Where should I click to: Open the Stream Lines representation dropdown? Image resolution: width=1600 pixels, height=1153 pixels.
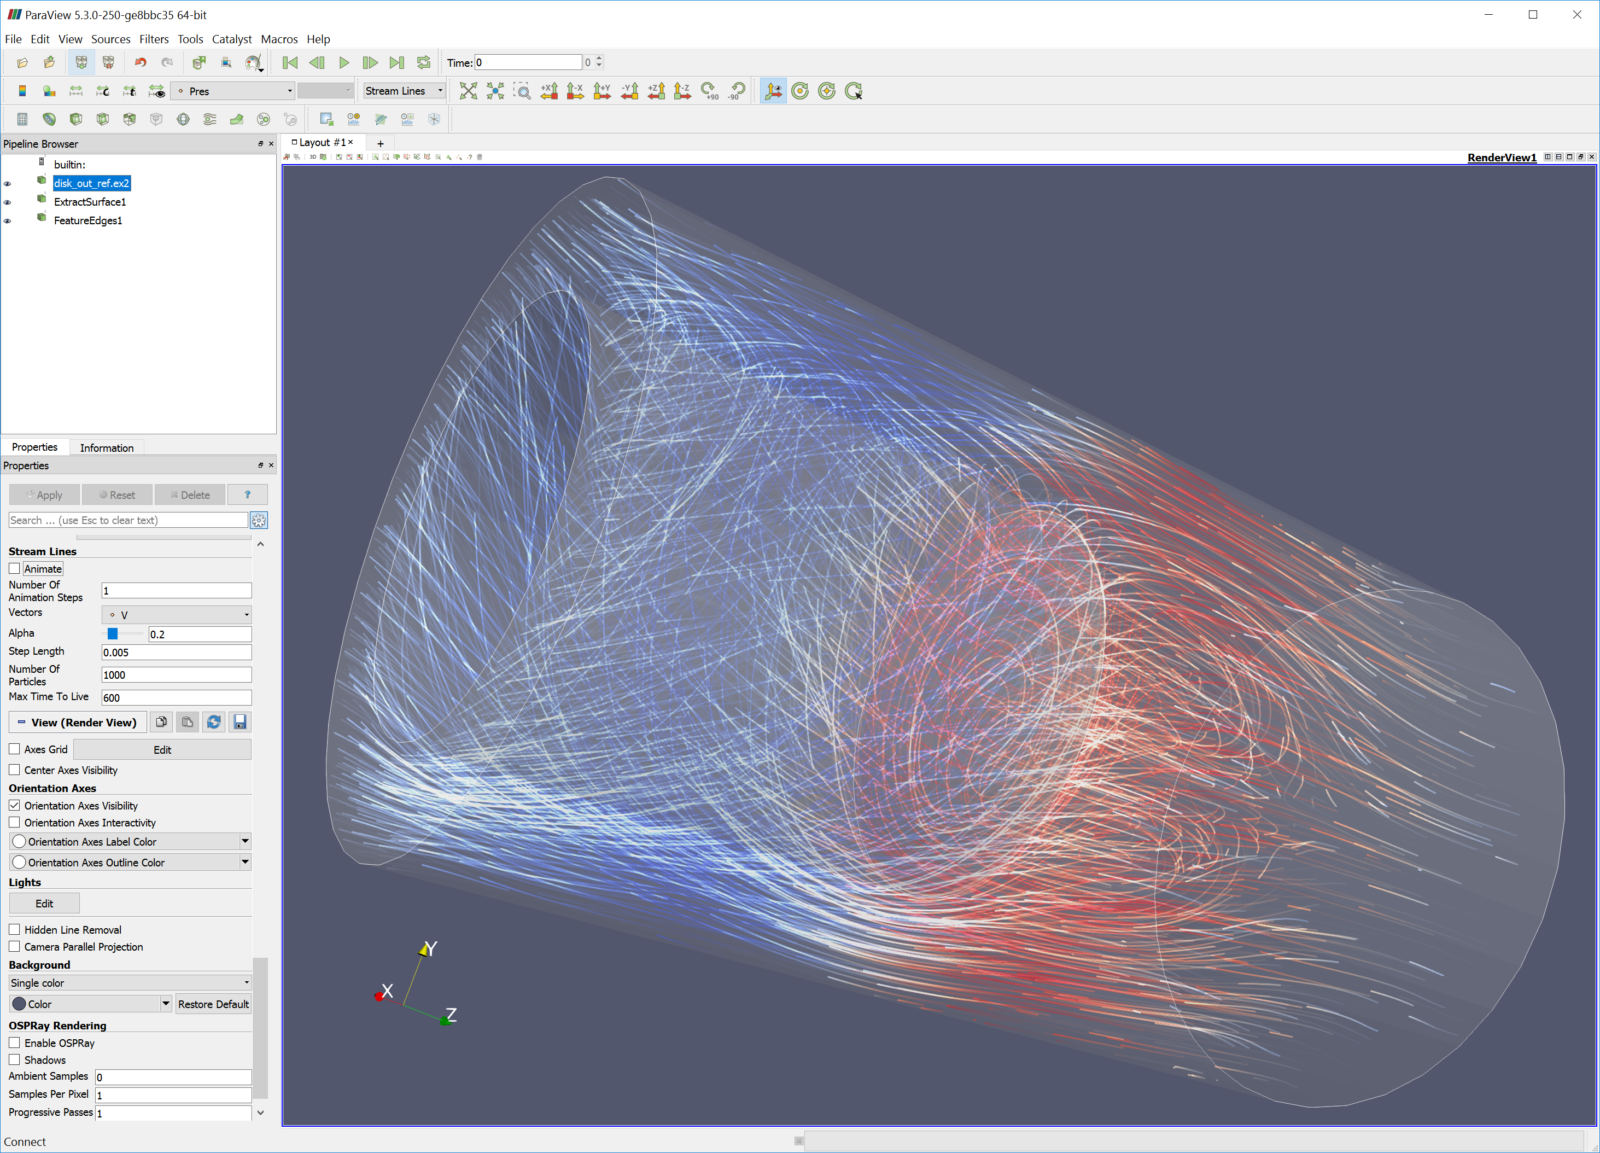[404, 91]
